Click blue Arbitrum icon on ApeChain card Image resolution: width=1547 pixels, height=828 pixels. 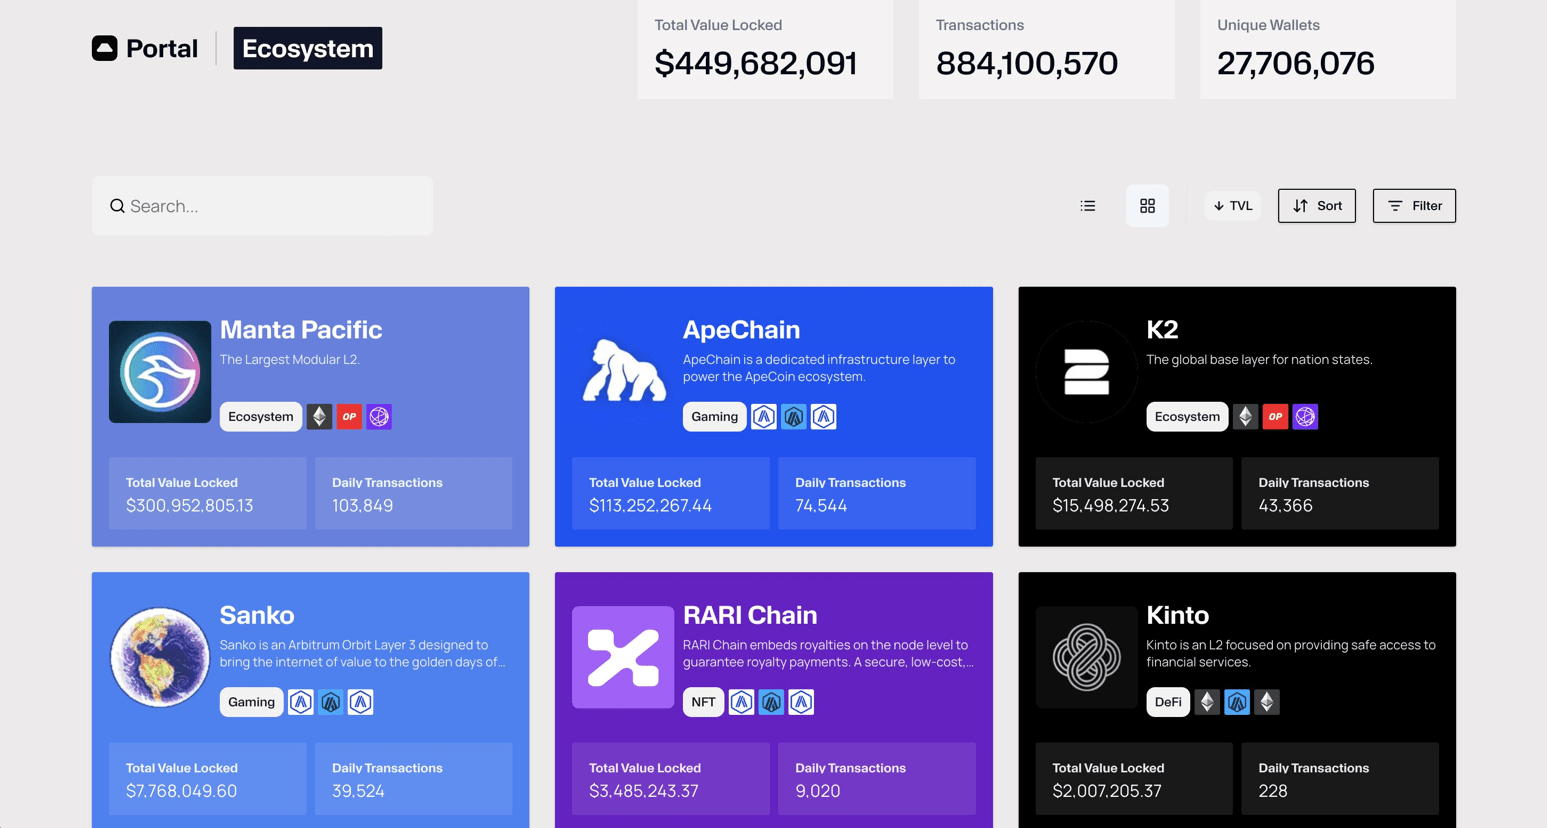point(794,417)
